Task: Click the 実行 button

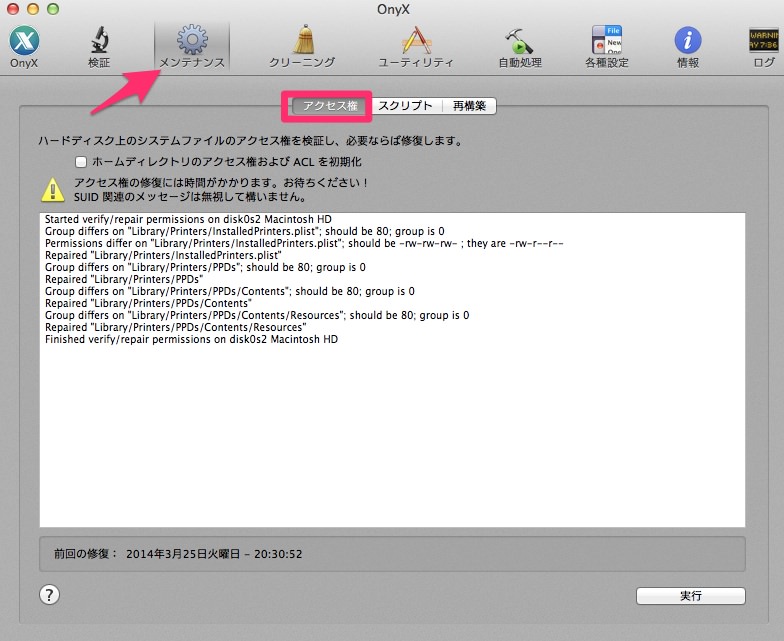Action: [x=690, y=596]
